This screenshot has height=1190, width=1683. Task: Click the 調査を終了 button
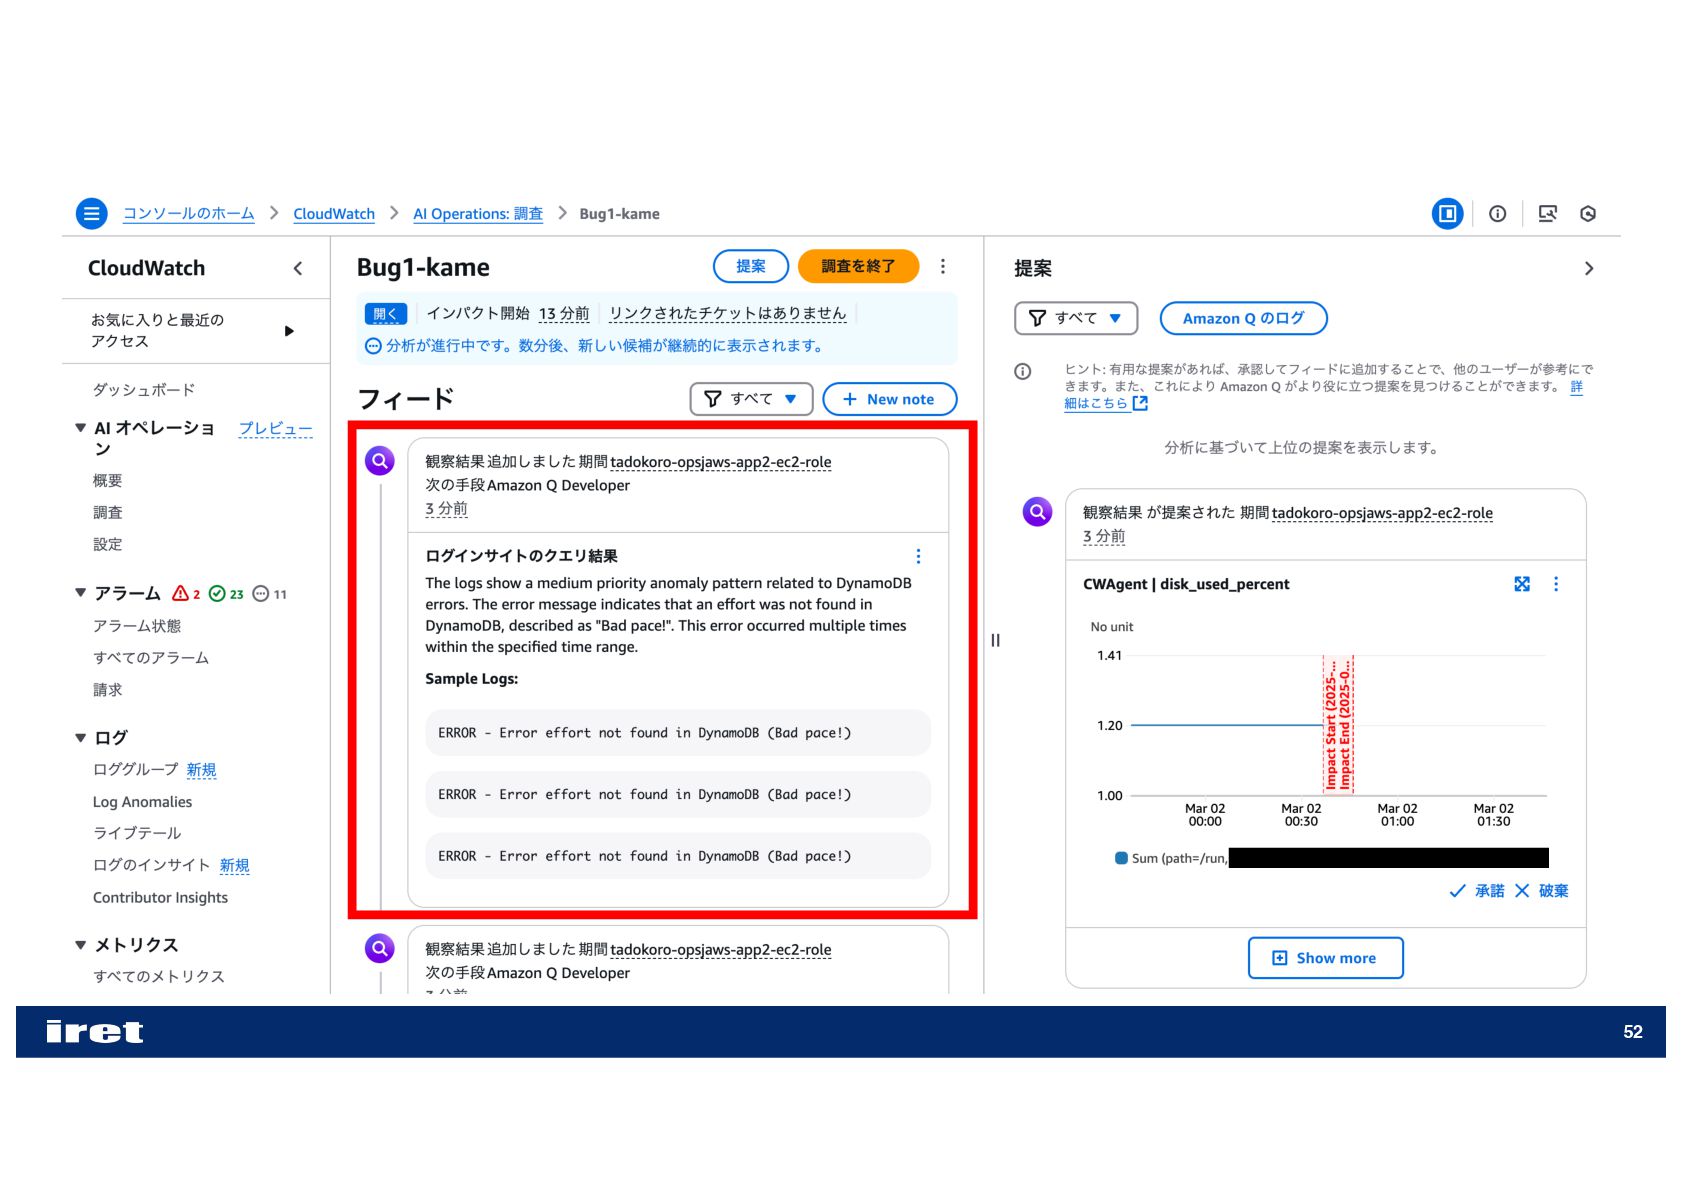point(858,266)
